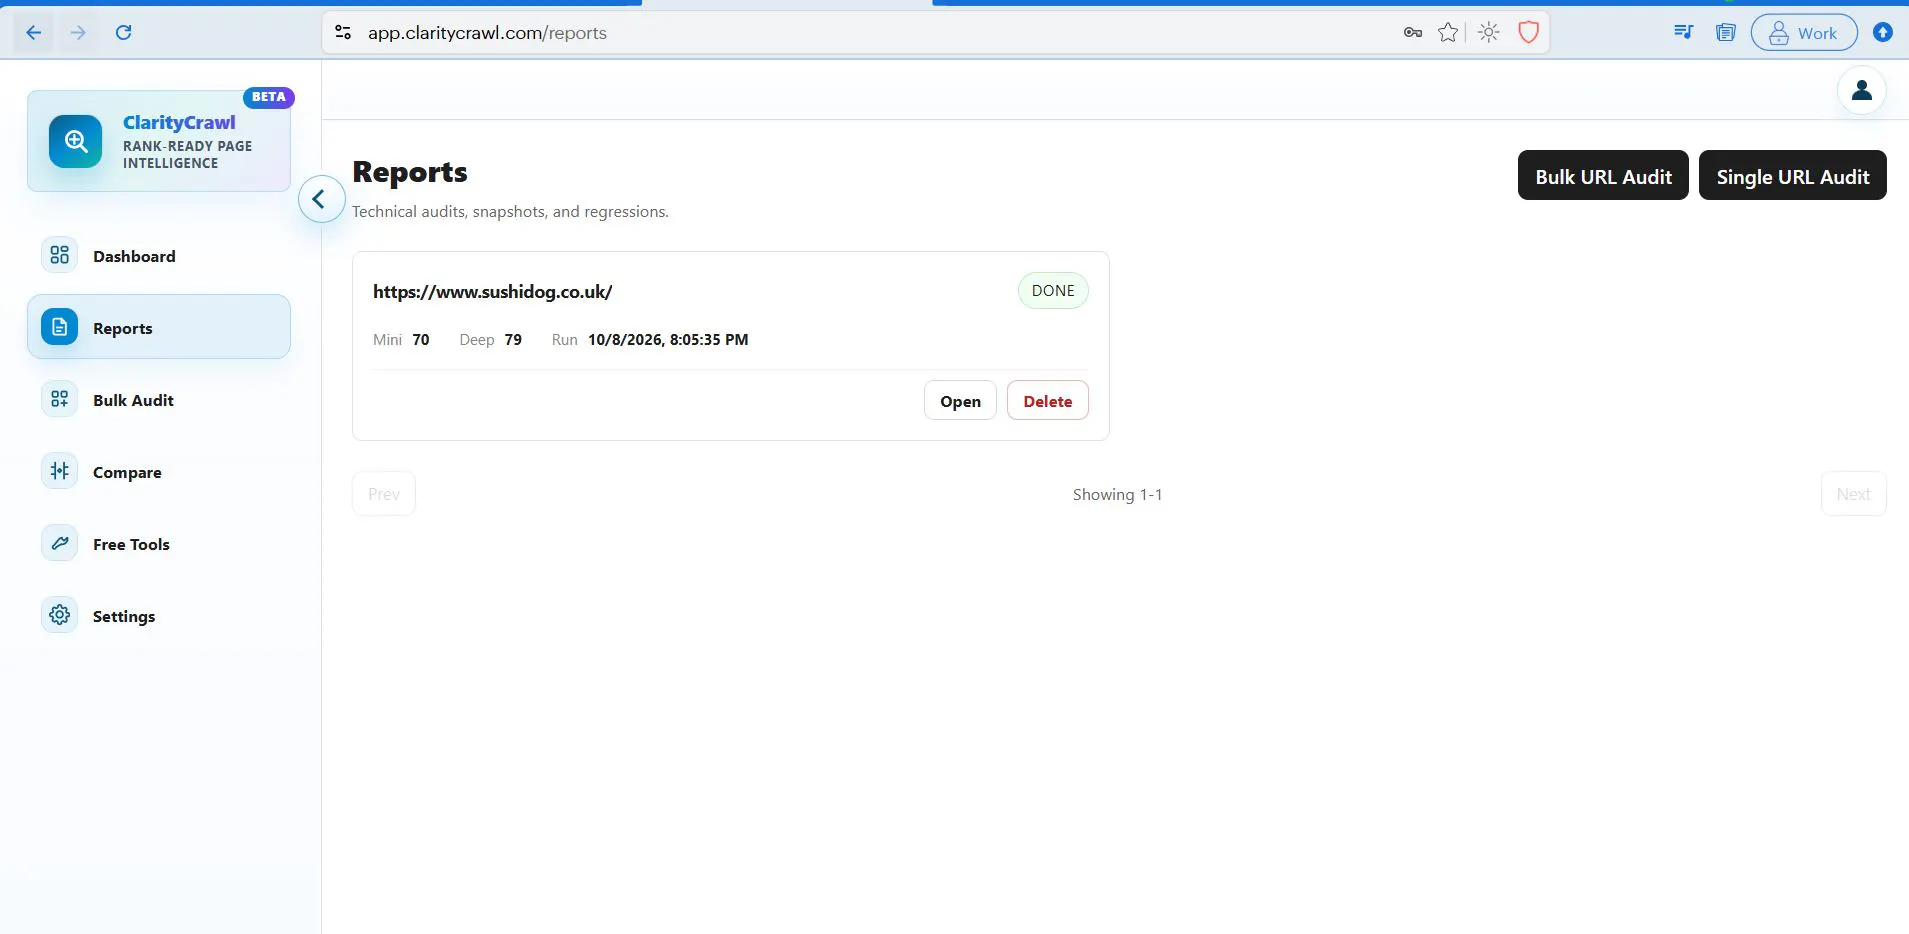Start a Bulk URL Audit
This screenshot has width=1909, height=934.
point(1603,176)
